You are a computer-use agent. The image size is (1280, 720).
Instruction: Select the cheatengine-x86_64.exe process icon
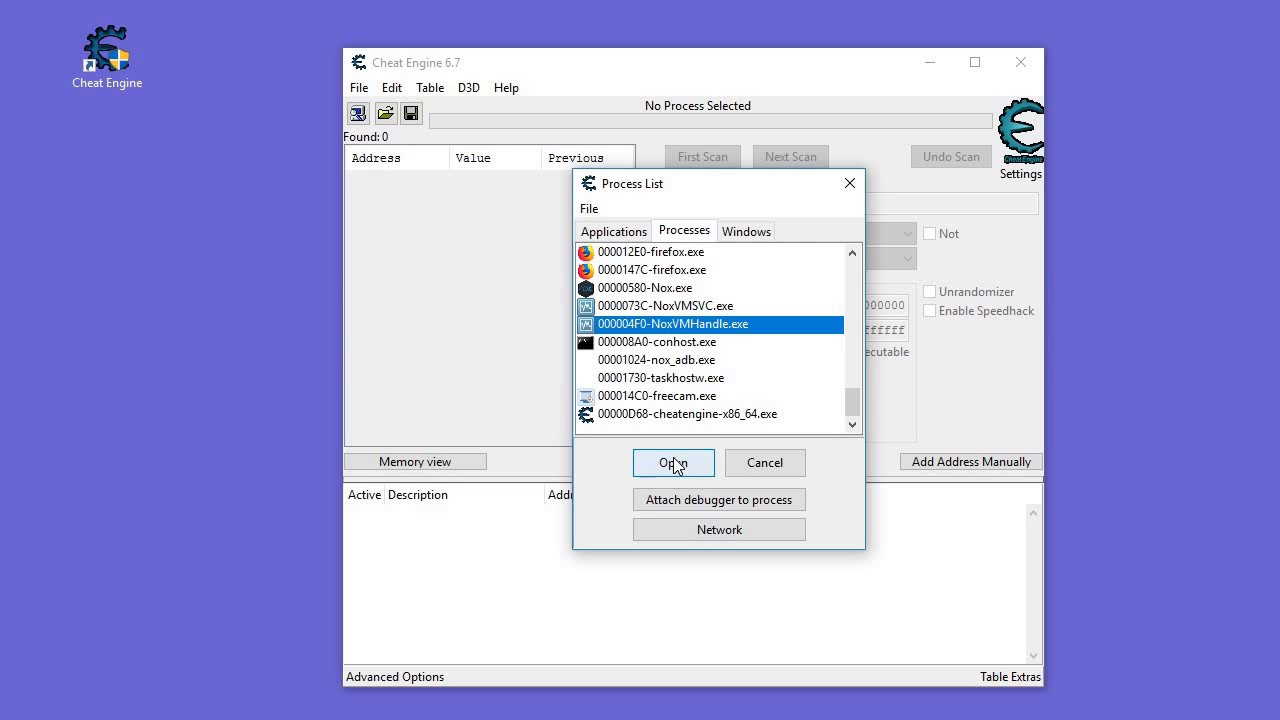586,414
